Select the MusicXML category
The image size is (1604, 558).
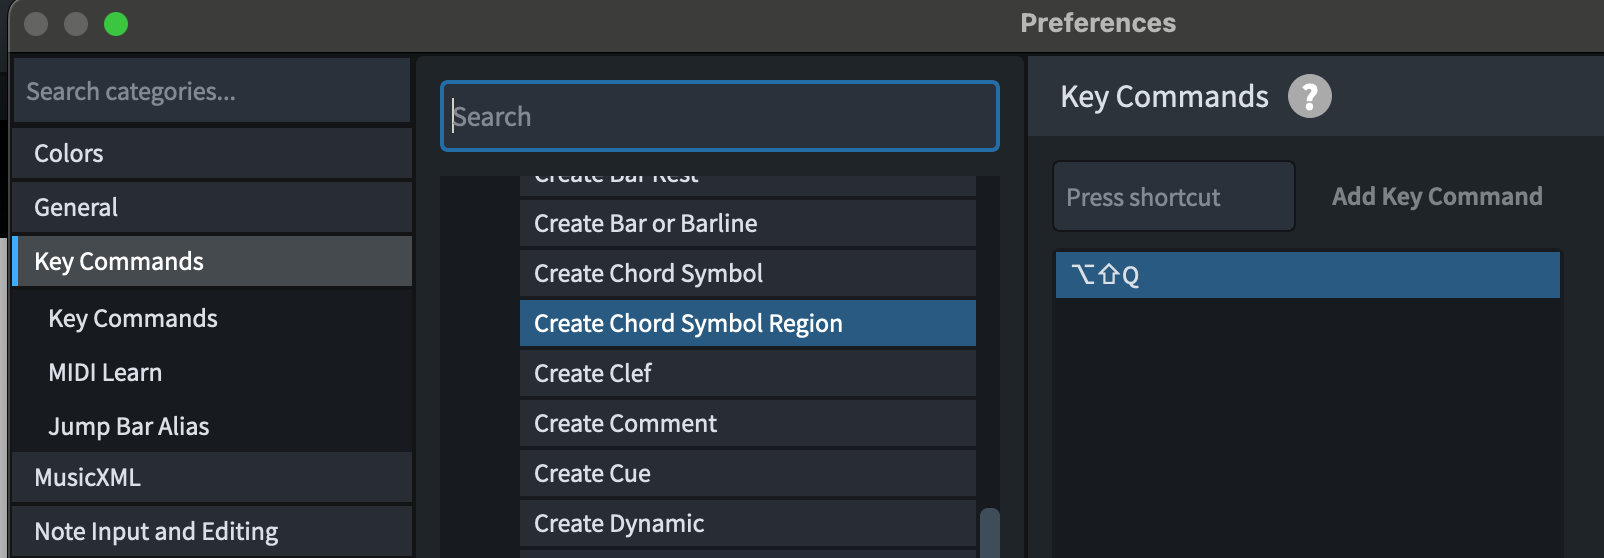tap(212, 477)
